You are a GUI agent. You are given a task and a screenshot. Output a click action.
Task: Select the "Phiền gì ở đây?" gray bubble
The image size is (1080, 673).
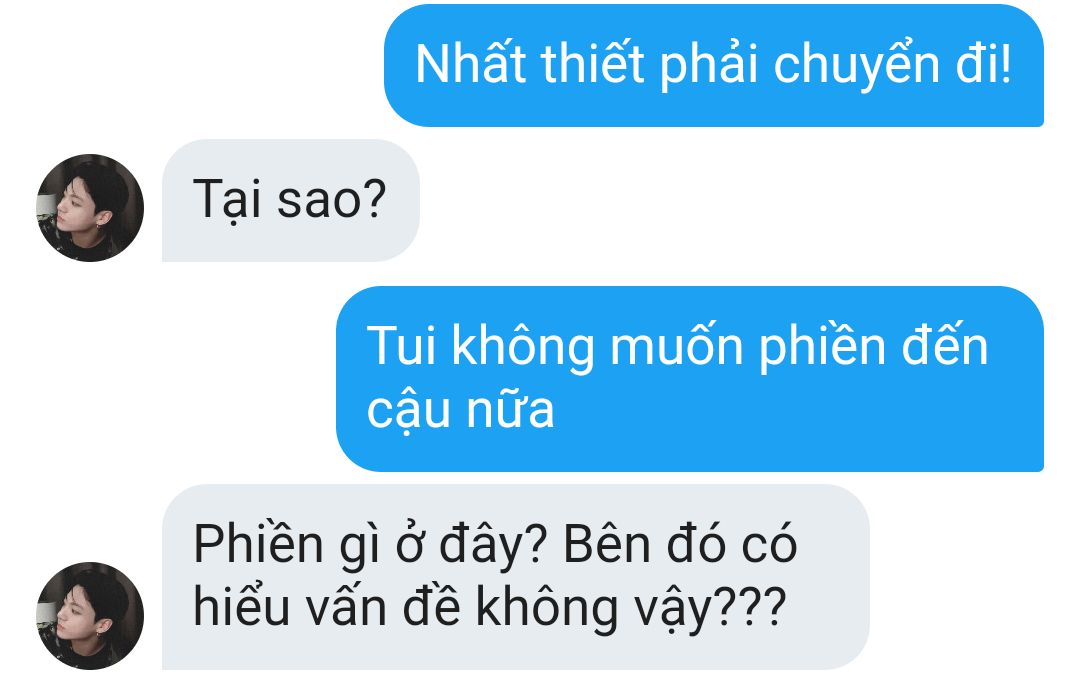516,577
